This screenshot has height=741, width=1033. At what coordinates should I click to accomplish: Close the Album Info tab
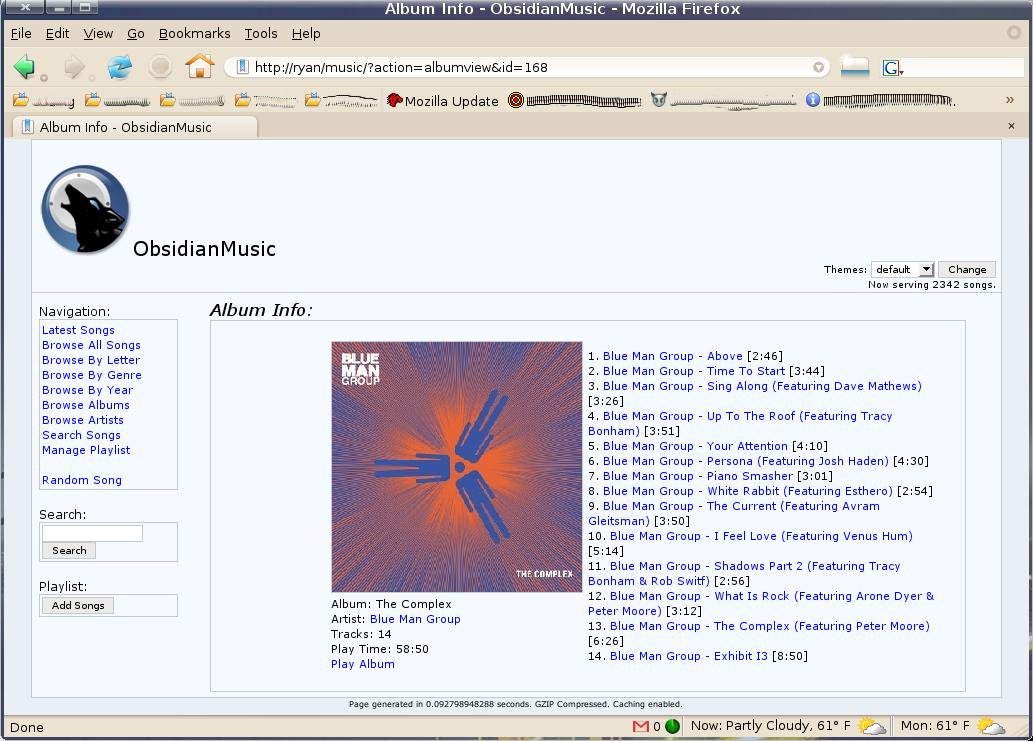coord(1011,126)
